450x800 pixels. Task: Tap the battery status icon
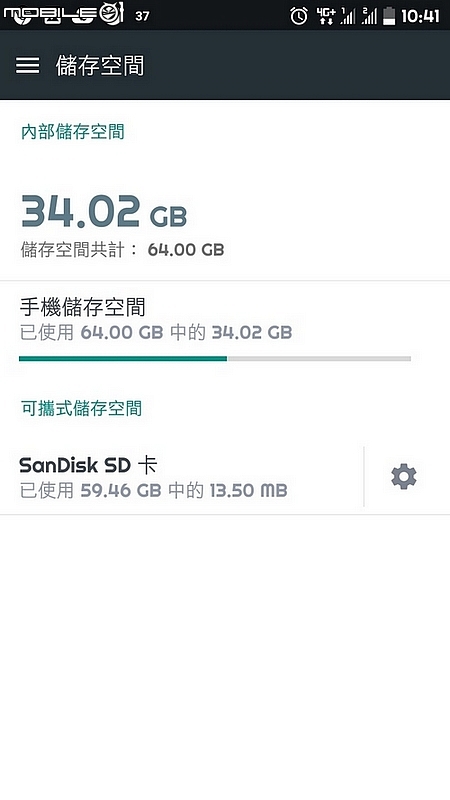click(x=389, y=16)
